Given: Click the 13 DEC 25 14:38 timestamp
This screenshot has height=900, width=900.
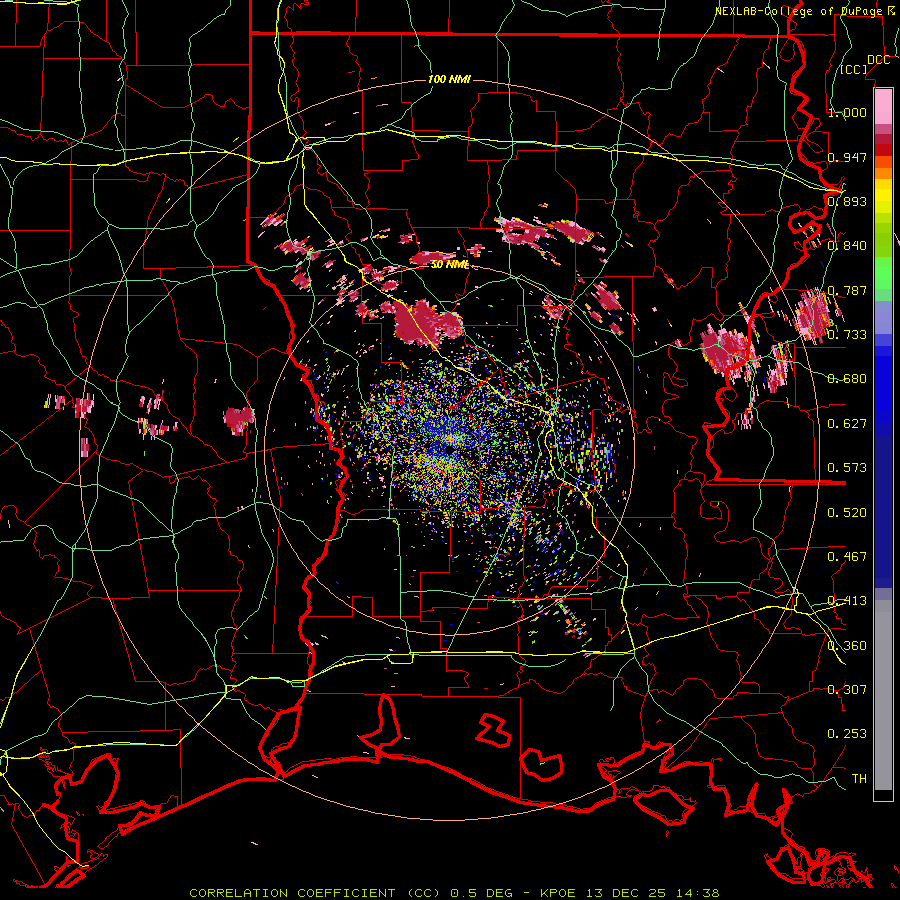Looking at the screenshot, I should point(651,893).
